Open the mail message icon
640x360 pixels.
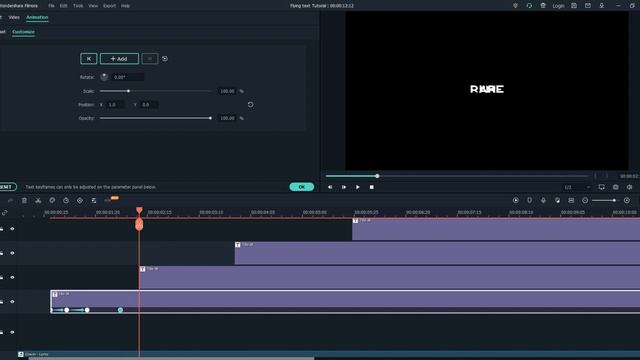click(x=588, y=6)
